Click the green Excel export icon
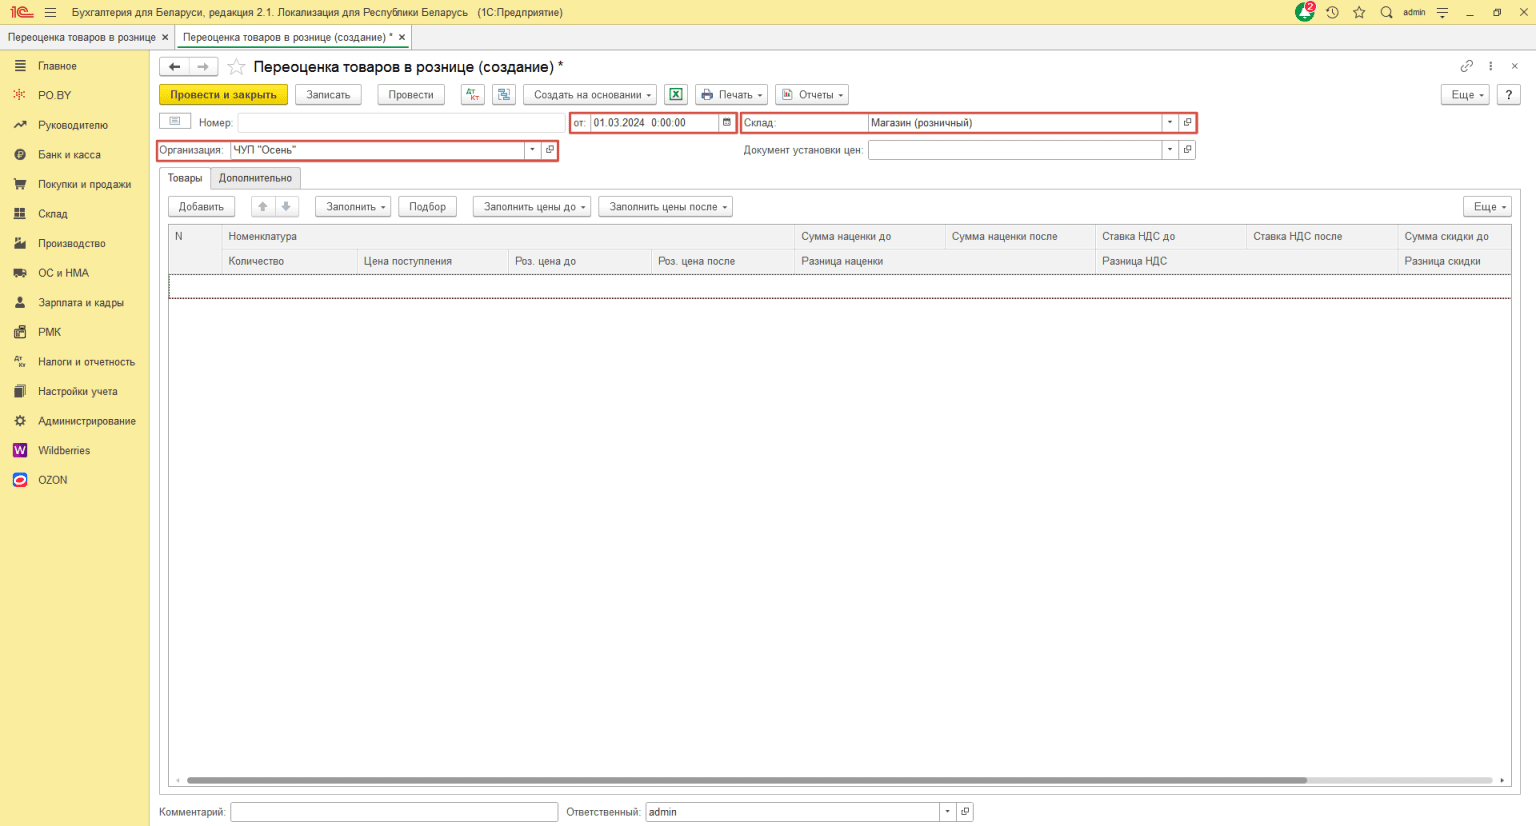Screen dimensions: 1536x826 (x=676, y=95)
